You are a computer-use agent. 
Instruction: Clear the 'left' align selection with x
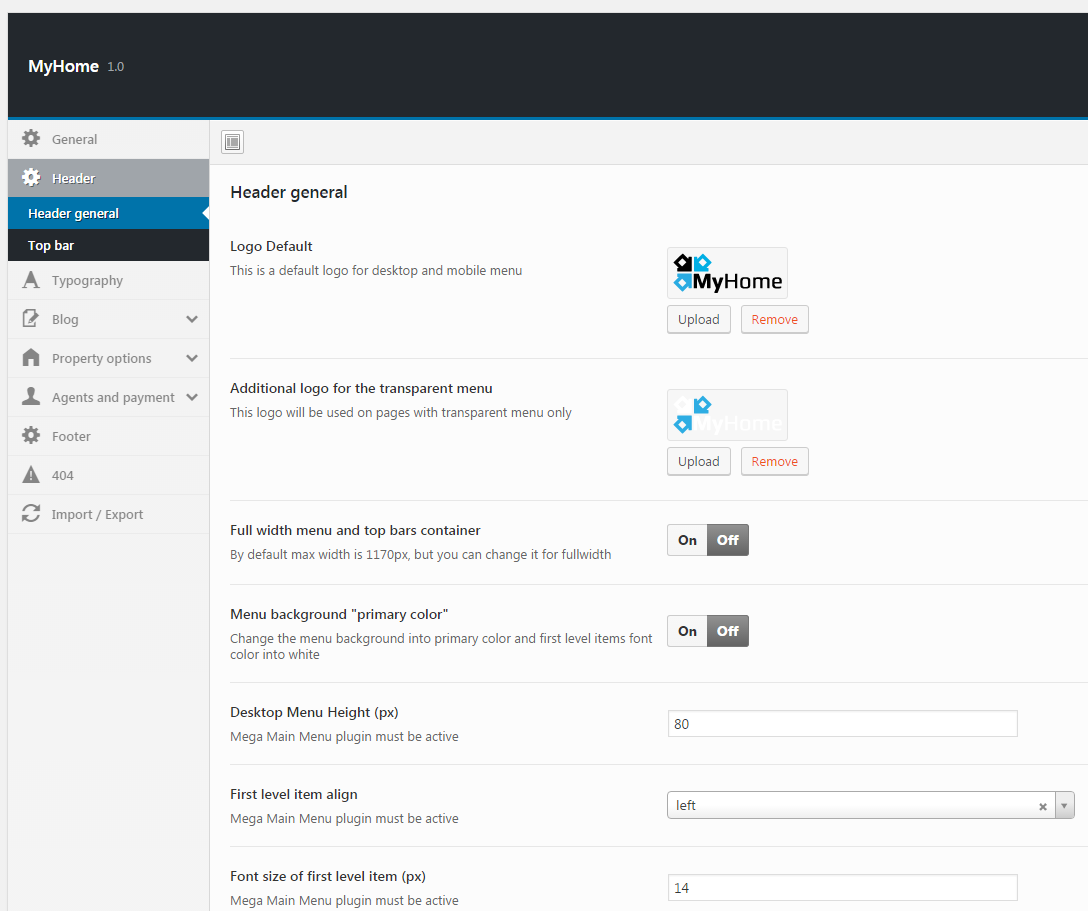tap(1042, 806)
